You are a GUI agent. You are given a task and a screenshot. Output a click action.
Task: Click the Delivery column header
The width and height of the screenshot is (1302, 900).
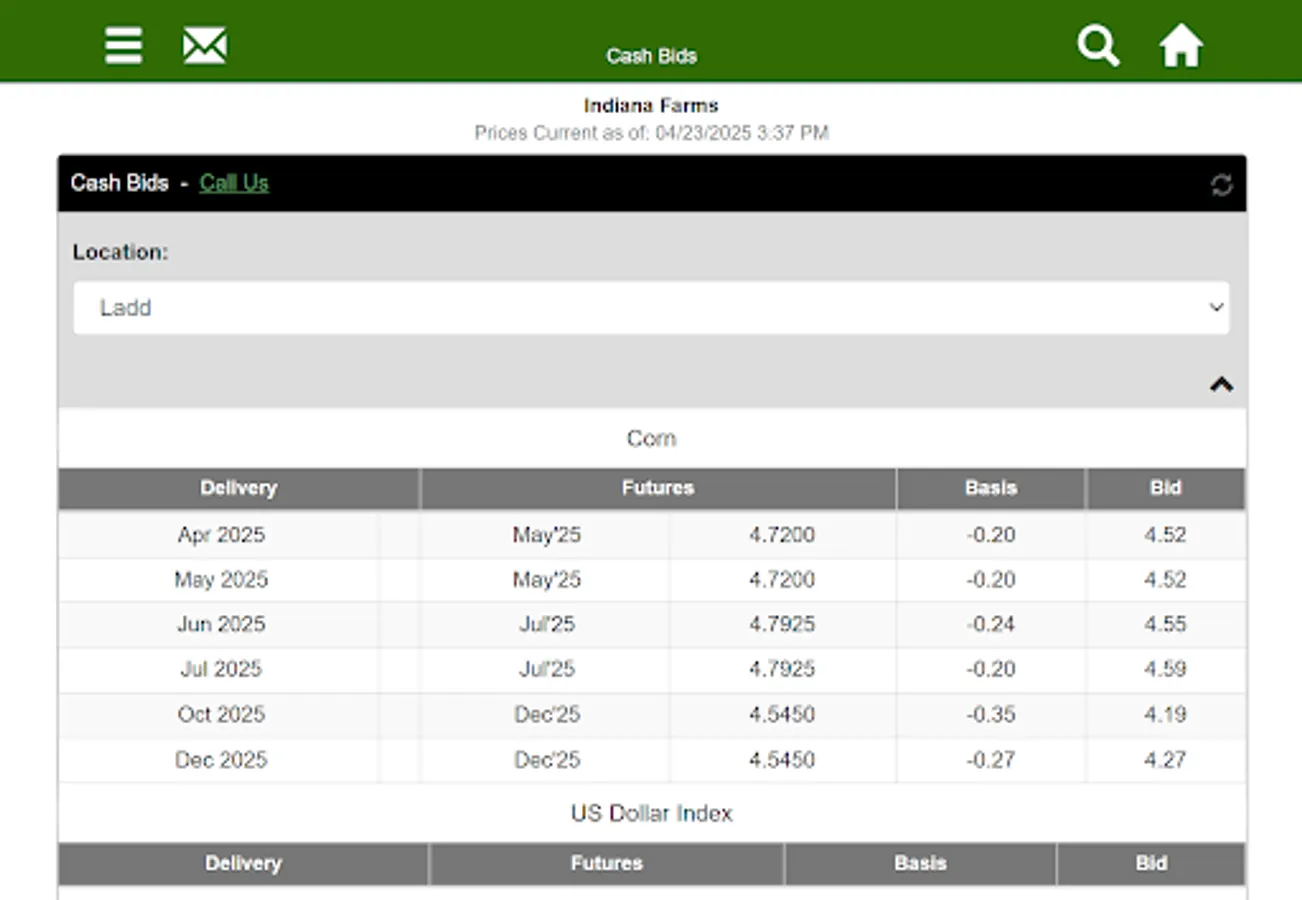(239, 488)
